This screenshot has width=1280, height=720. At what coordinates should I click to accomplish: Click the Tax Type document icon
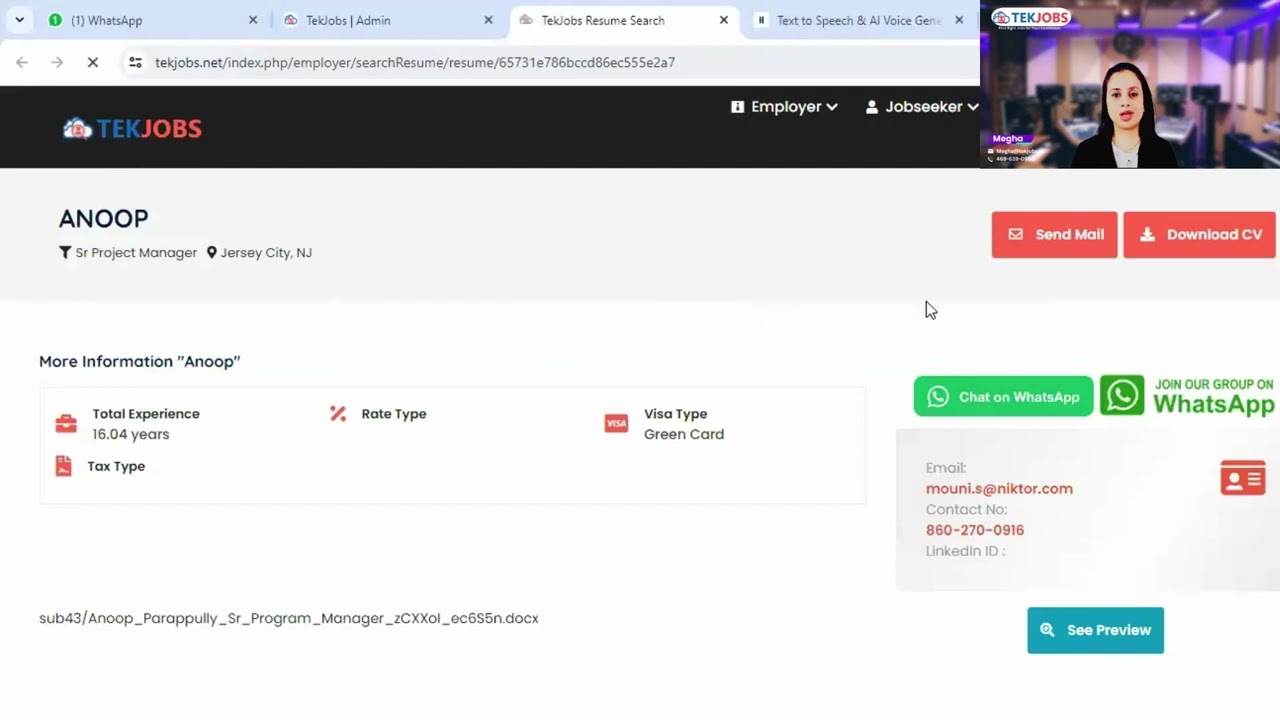click(63, 466)
